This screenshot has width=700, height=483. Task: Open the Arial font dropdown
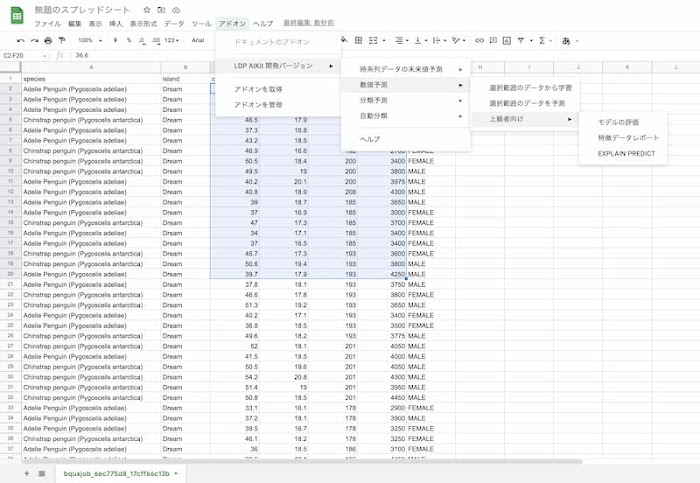point(198,41)
